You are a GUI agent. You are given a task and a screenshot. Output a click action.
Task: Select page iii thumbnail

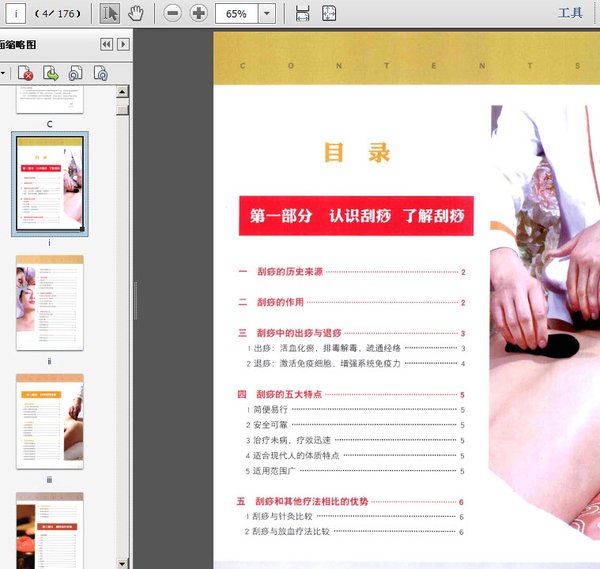[50, 421]
